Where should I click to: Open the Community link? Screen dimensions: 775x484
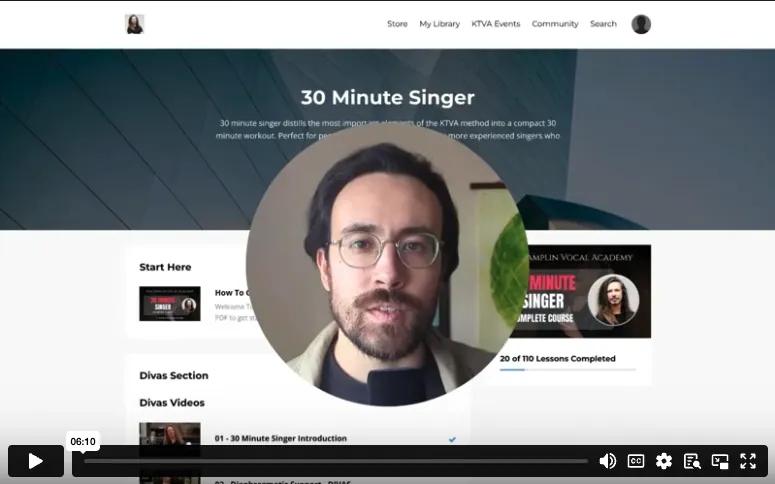tap(555, 24)
